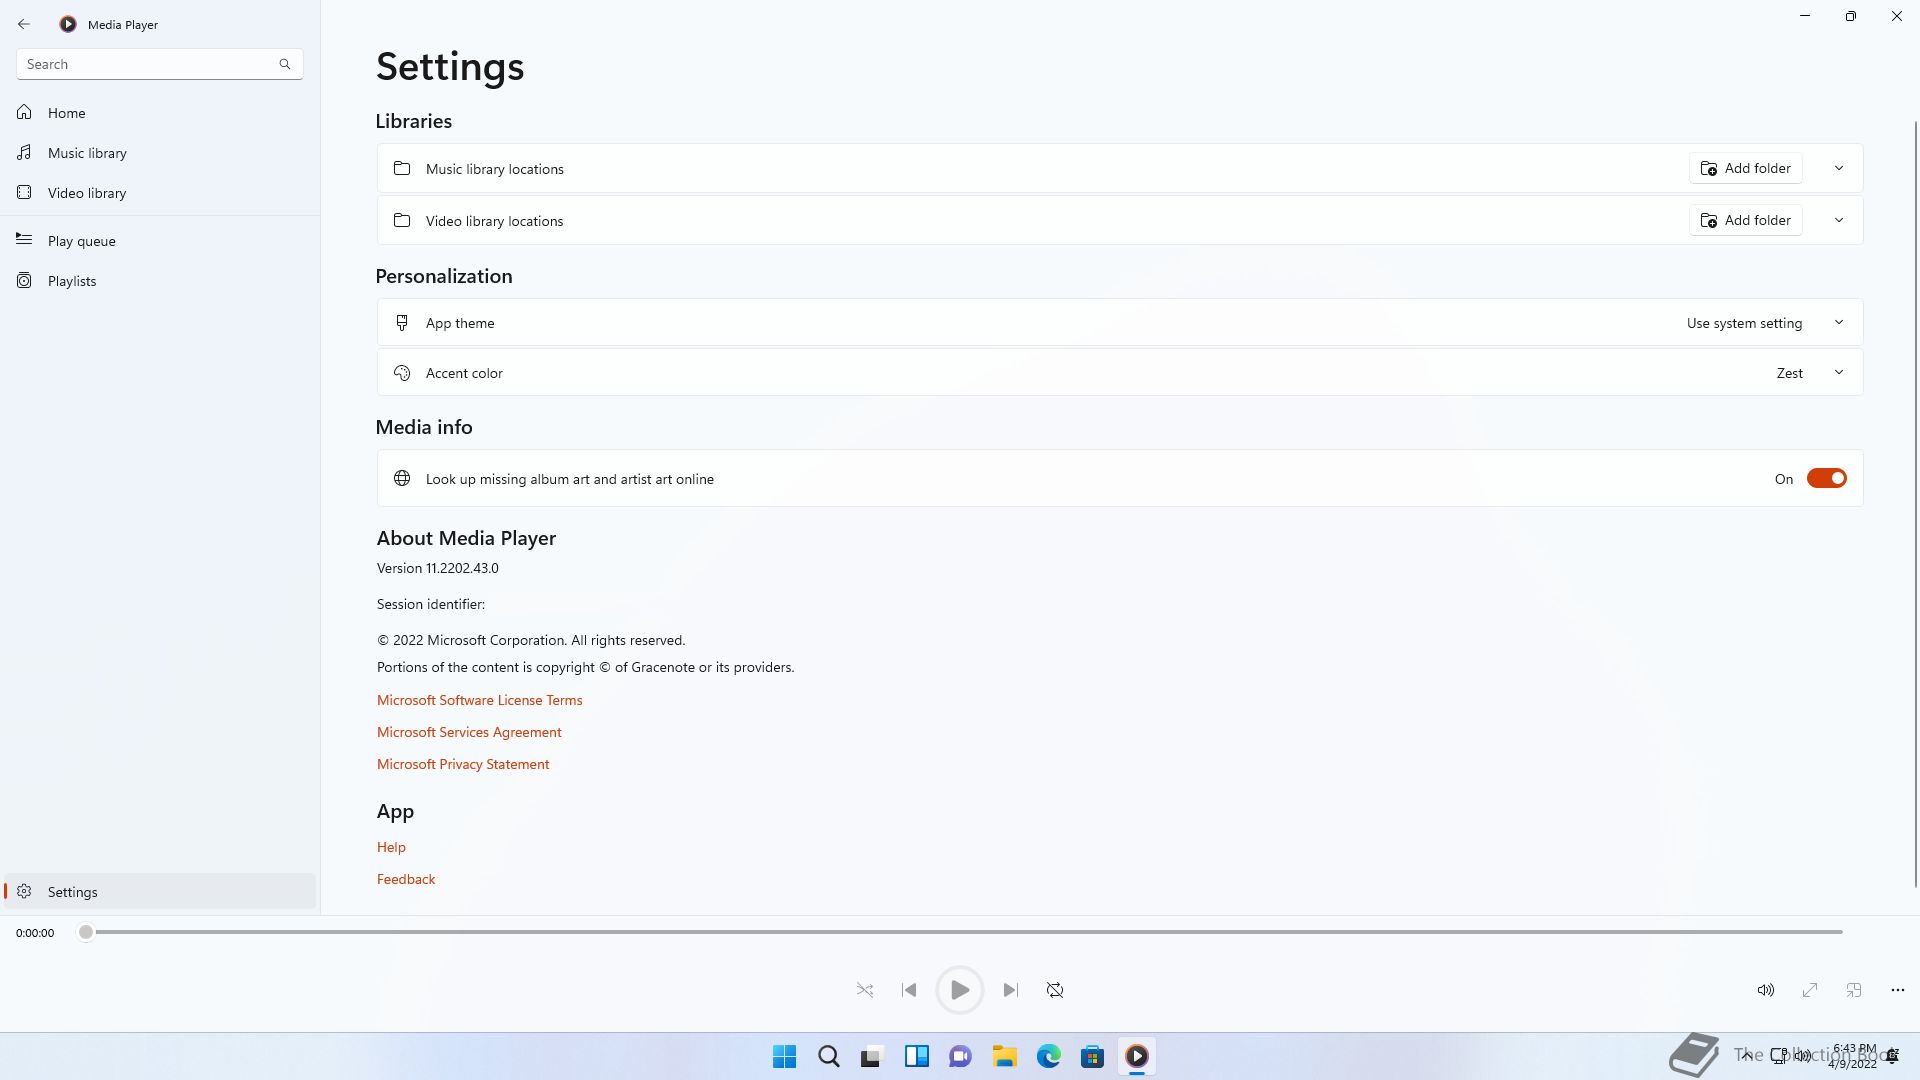
Task: Click the Music library locations folder icon
Action: 402,168
